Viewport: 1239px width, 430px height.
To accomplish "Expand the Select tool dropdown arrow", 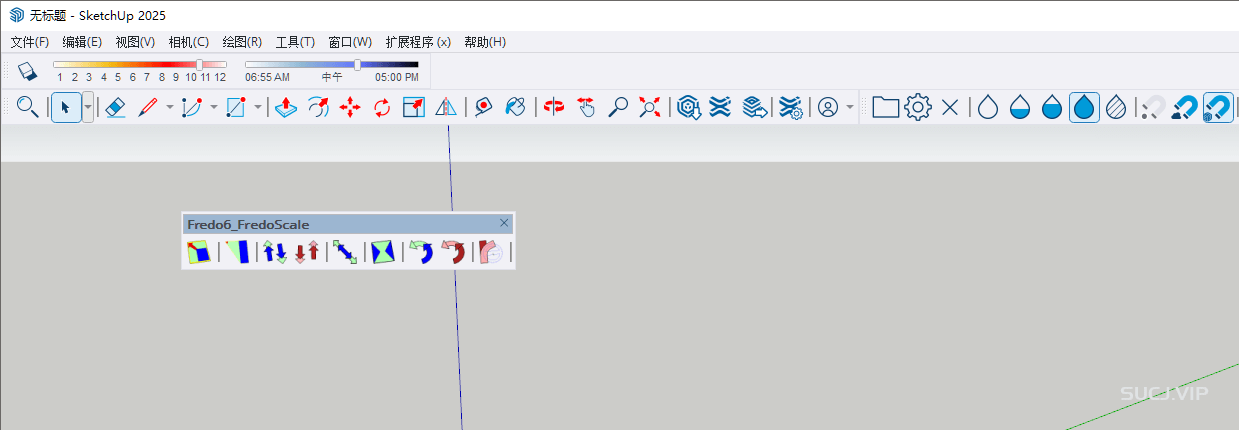I will [x=88, y=107].
